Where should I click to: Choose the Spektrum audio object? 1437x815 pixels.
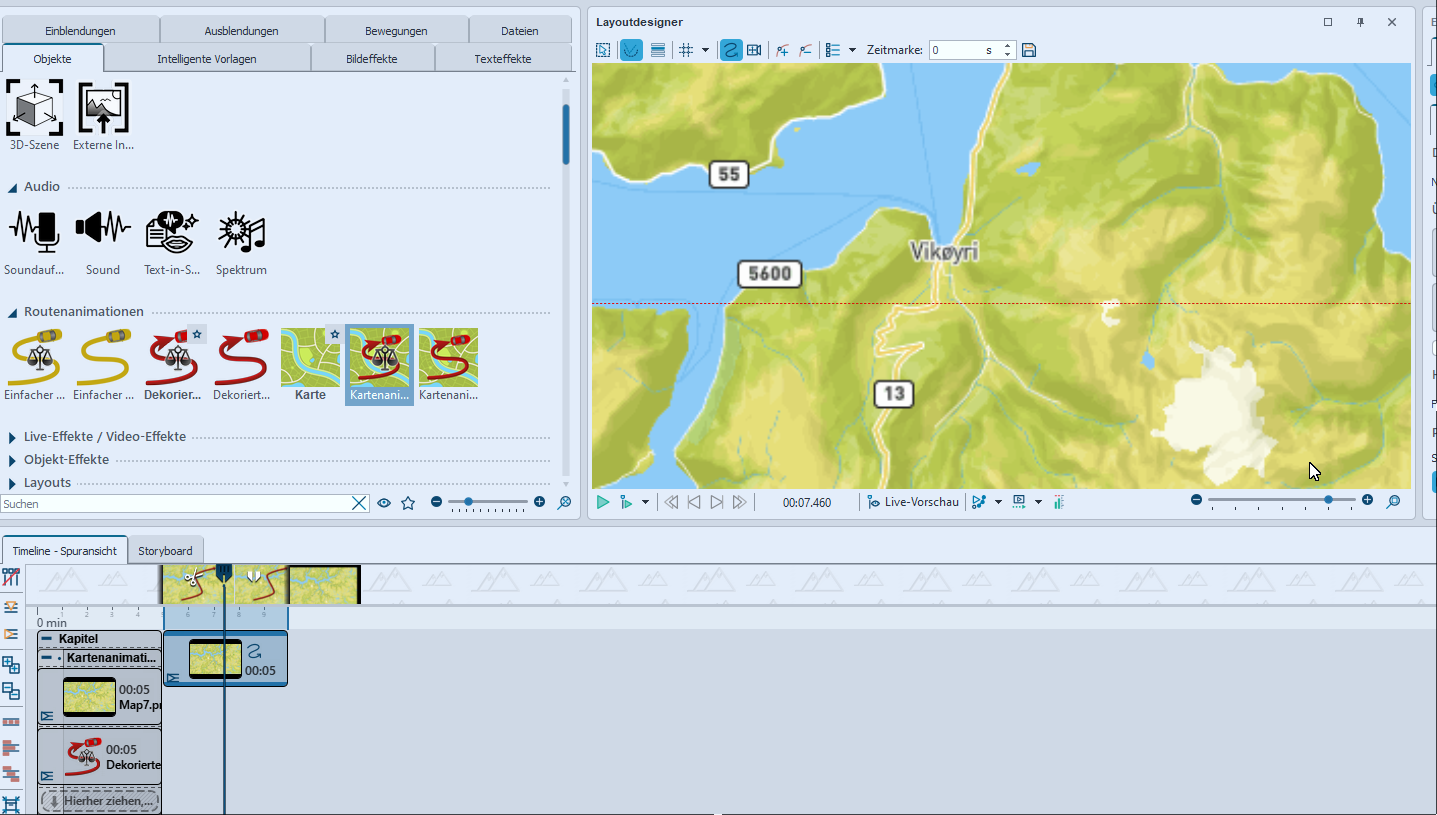pos(240,231)
